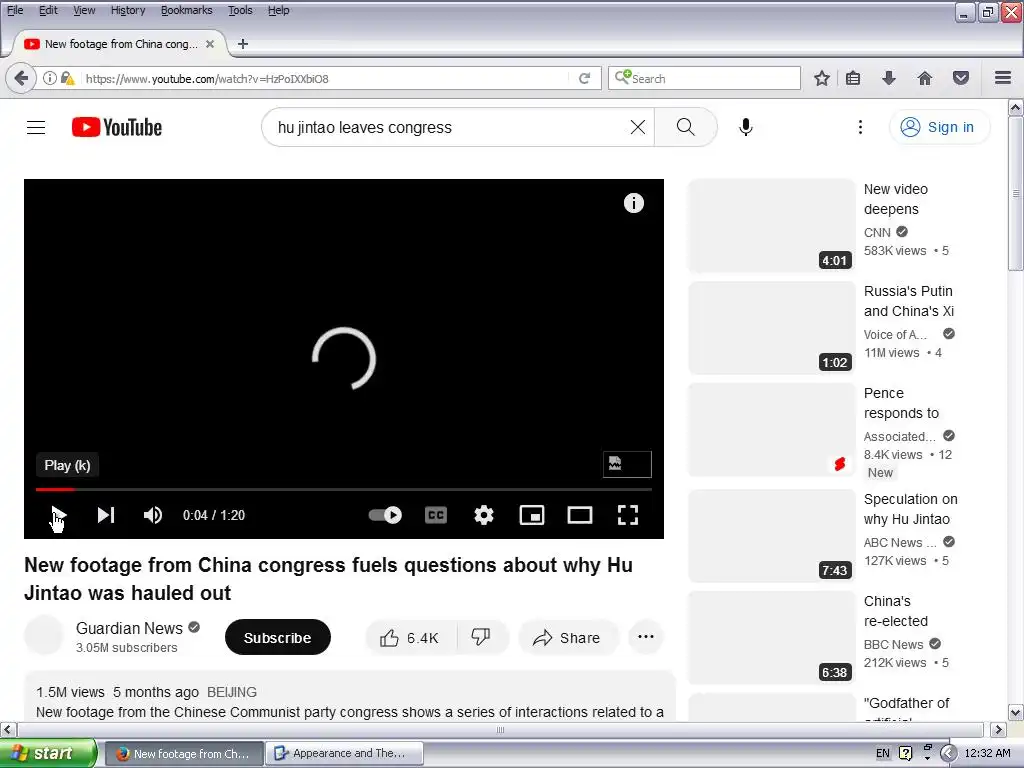Go back to previous page

(x=20, y=78)
